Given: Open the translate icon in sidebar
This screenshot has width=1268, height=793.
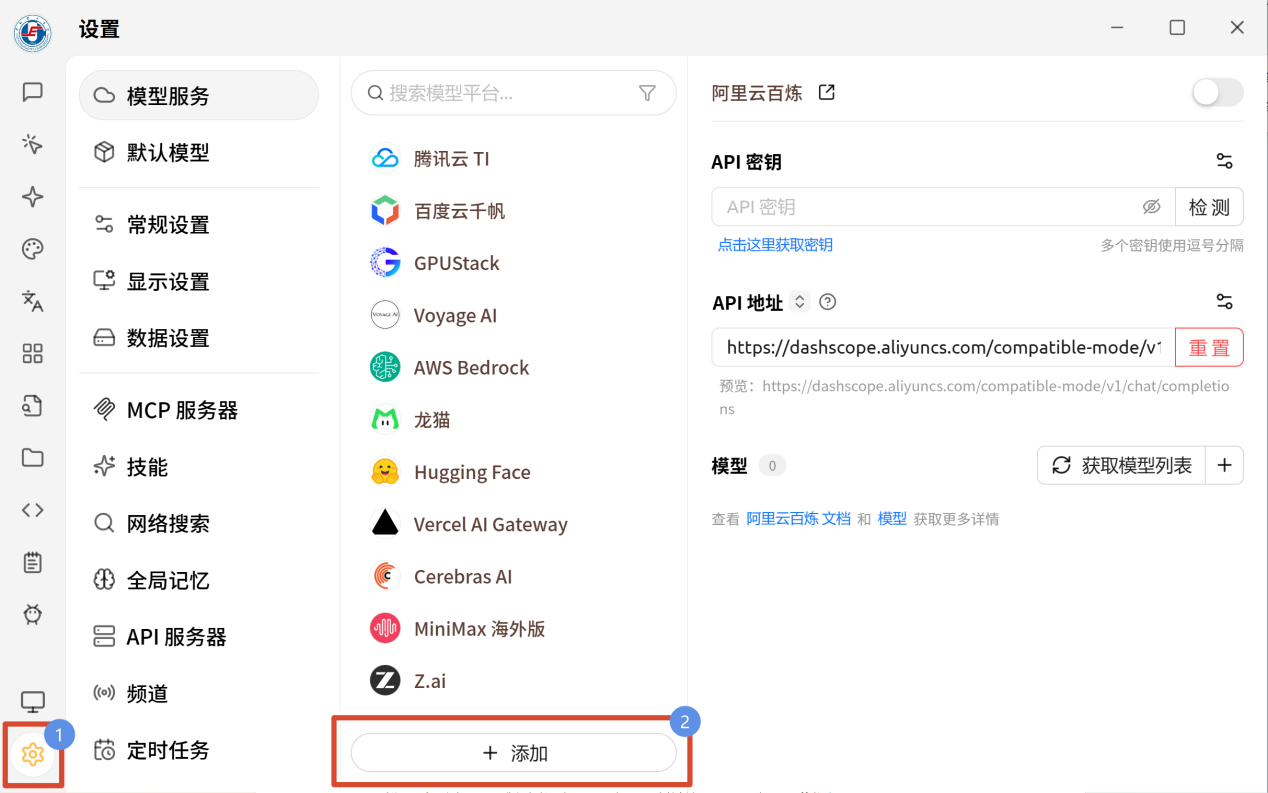Looking at the screenshot, I should pos(33,301).
